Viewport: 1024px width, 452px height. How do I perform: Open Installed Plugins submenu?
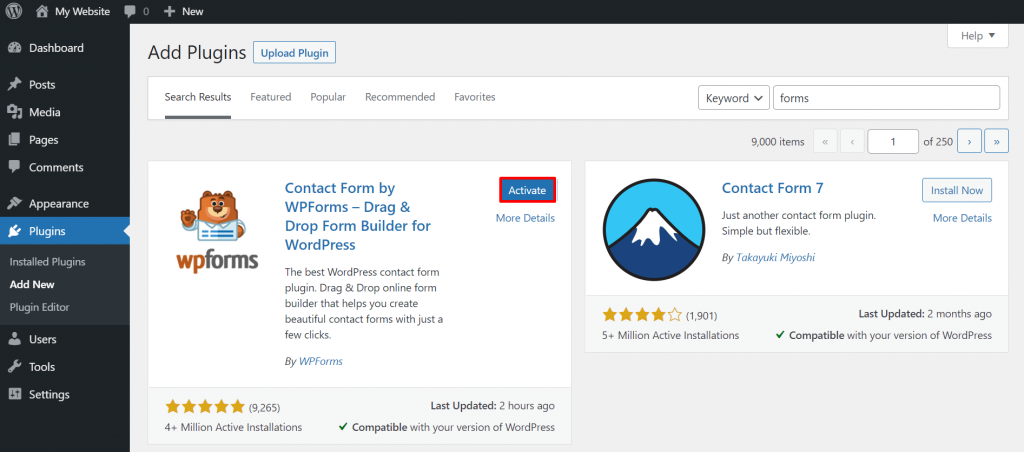[48, 262]
